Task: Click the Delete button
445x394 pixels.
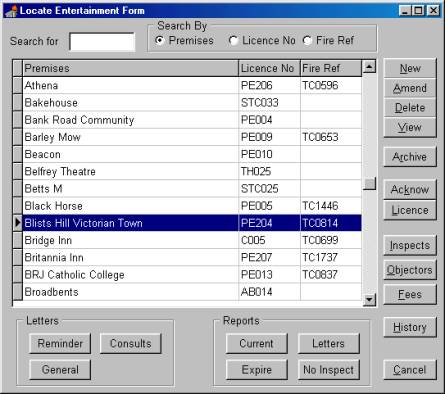Action: point(410,108)
